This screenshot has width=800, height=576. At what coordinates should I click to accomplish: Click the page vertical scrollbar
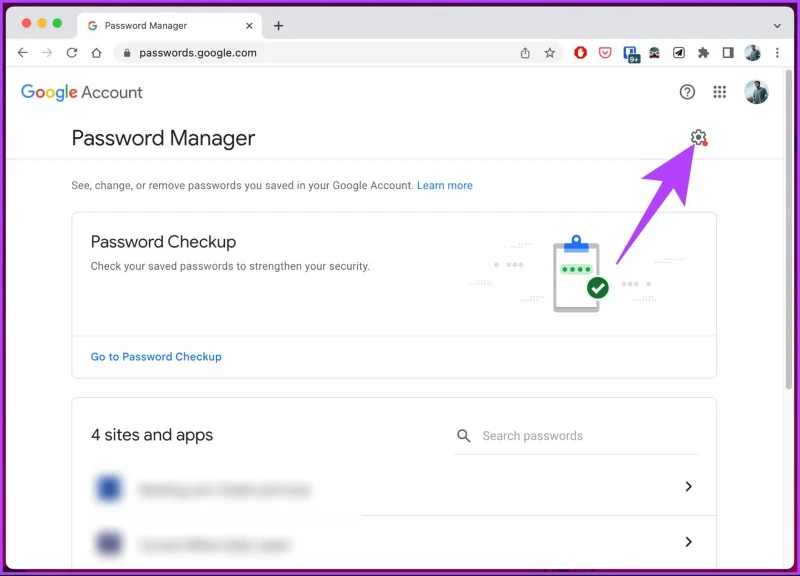coord(789,230)
